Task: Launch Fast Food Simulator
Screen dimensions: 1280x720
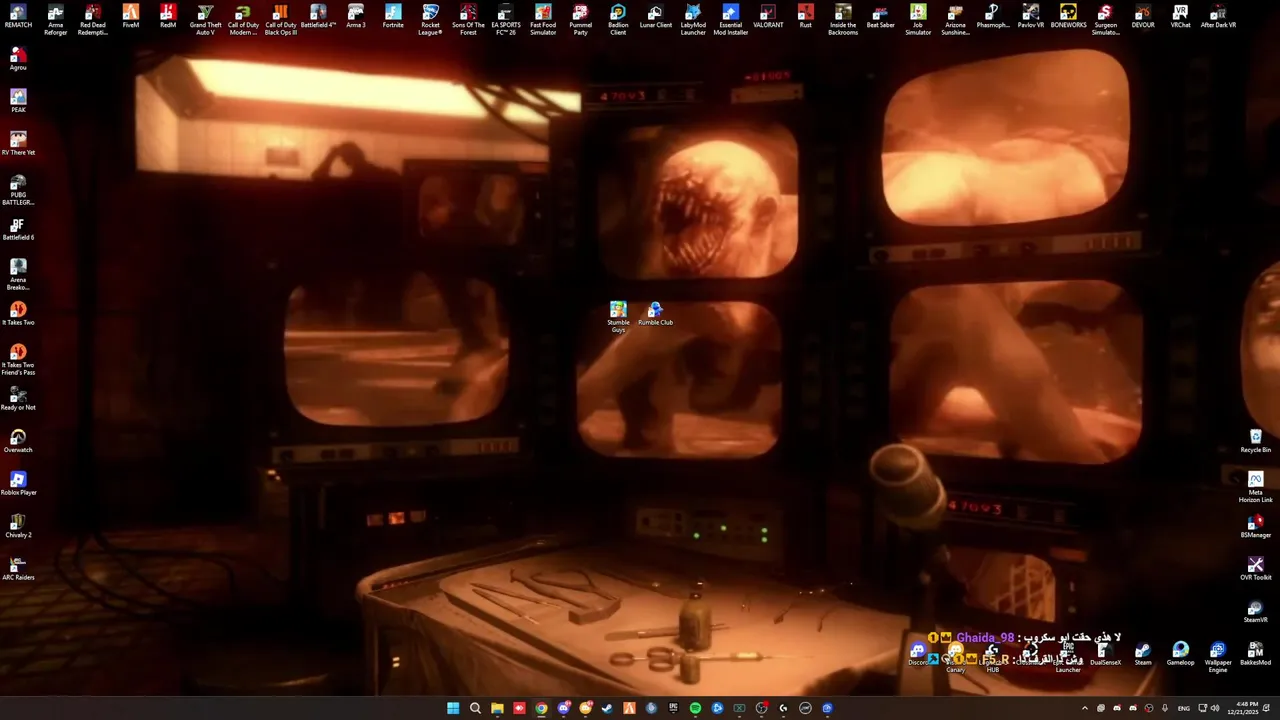Action: (543, 20)
